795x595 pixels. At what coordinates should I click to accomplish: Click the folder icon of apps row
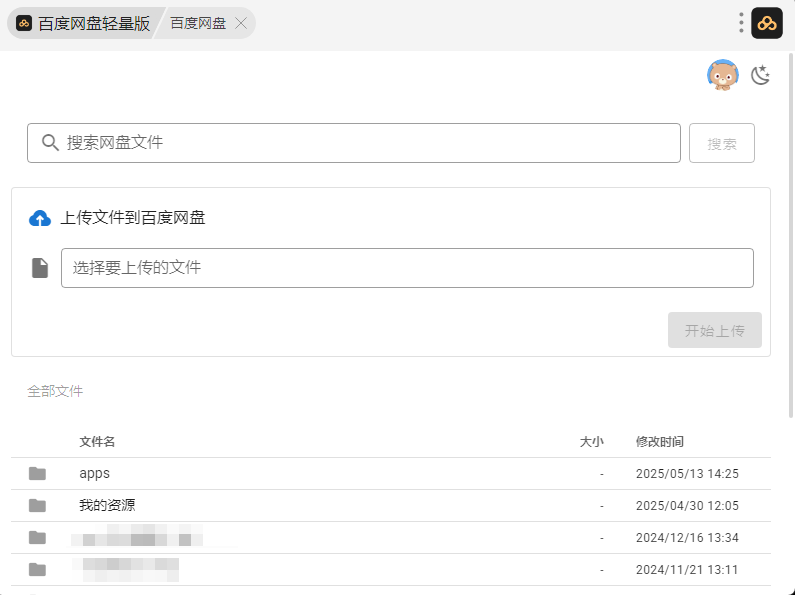coord(37,473)
